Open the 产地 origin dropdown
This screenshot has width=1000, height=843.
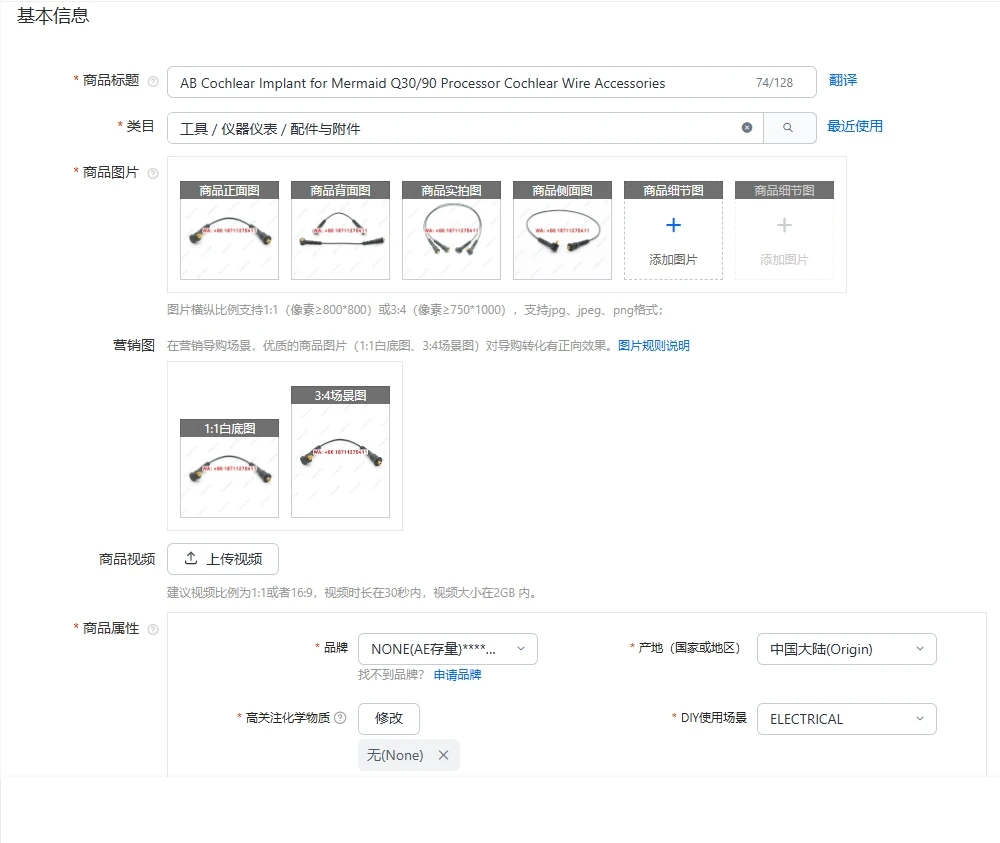tap(846, 648)
